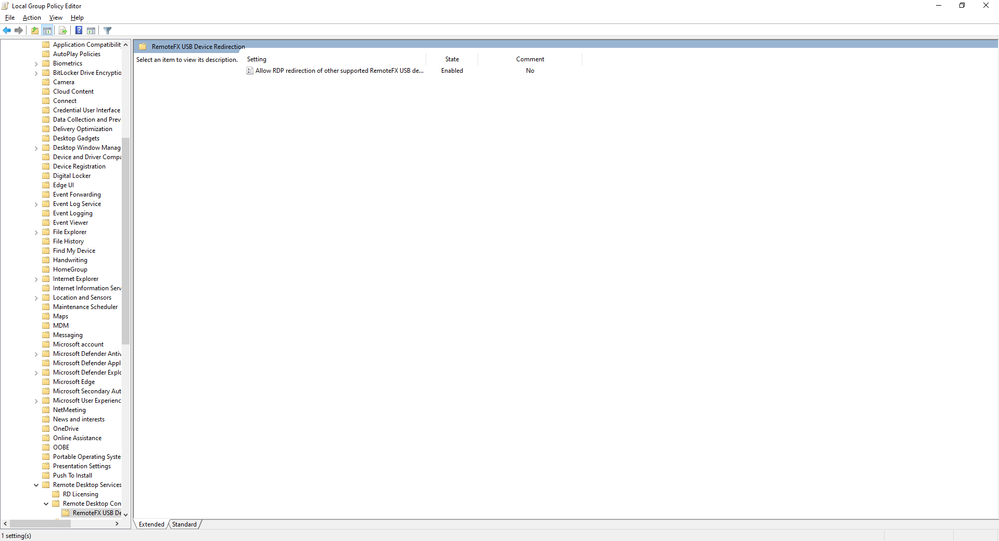Select AutoPlay Policies in the tree

click(76, 54)
